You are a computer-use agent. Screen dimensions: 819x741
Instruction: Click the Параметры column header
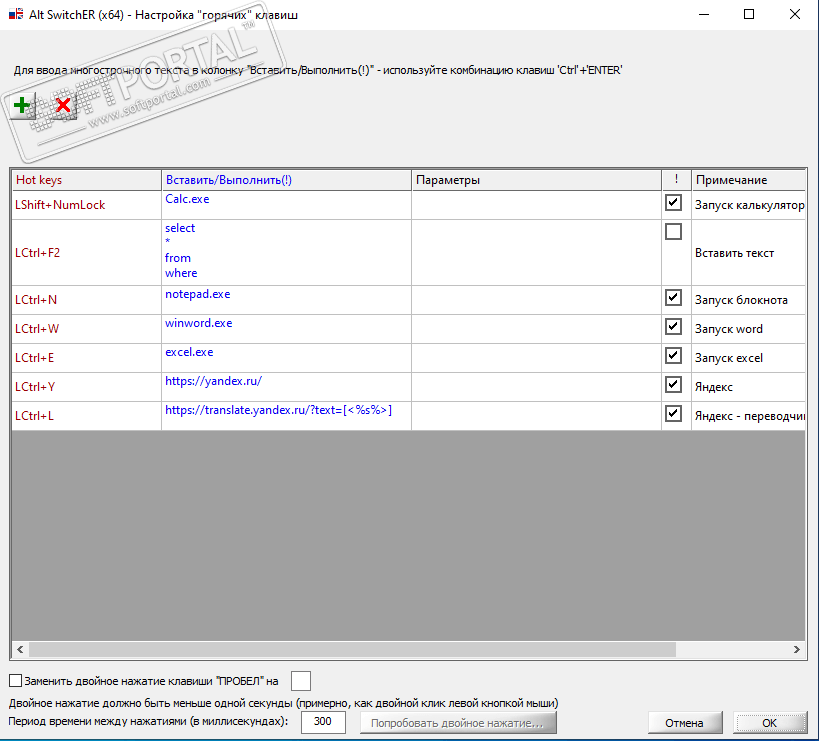click(536, 180)
